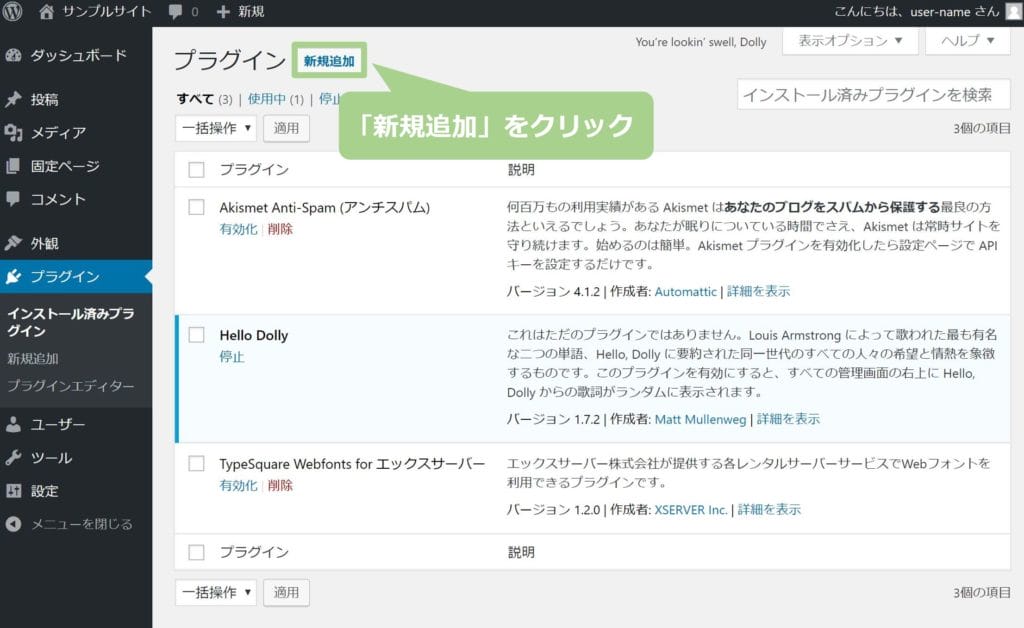The image size is (1024, 628).
Task: Open the メディア media icon
Action: (14, 132)
